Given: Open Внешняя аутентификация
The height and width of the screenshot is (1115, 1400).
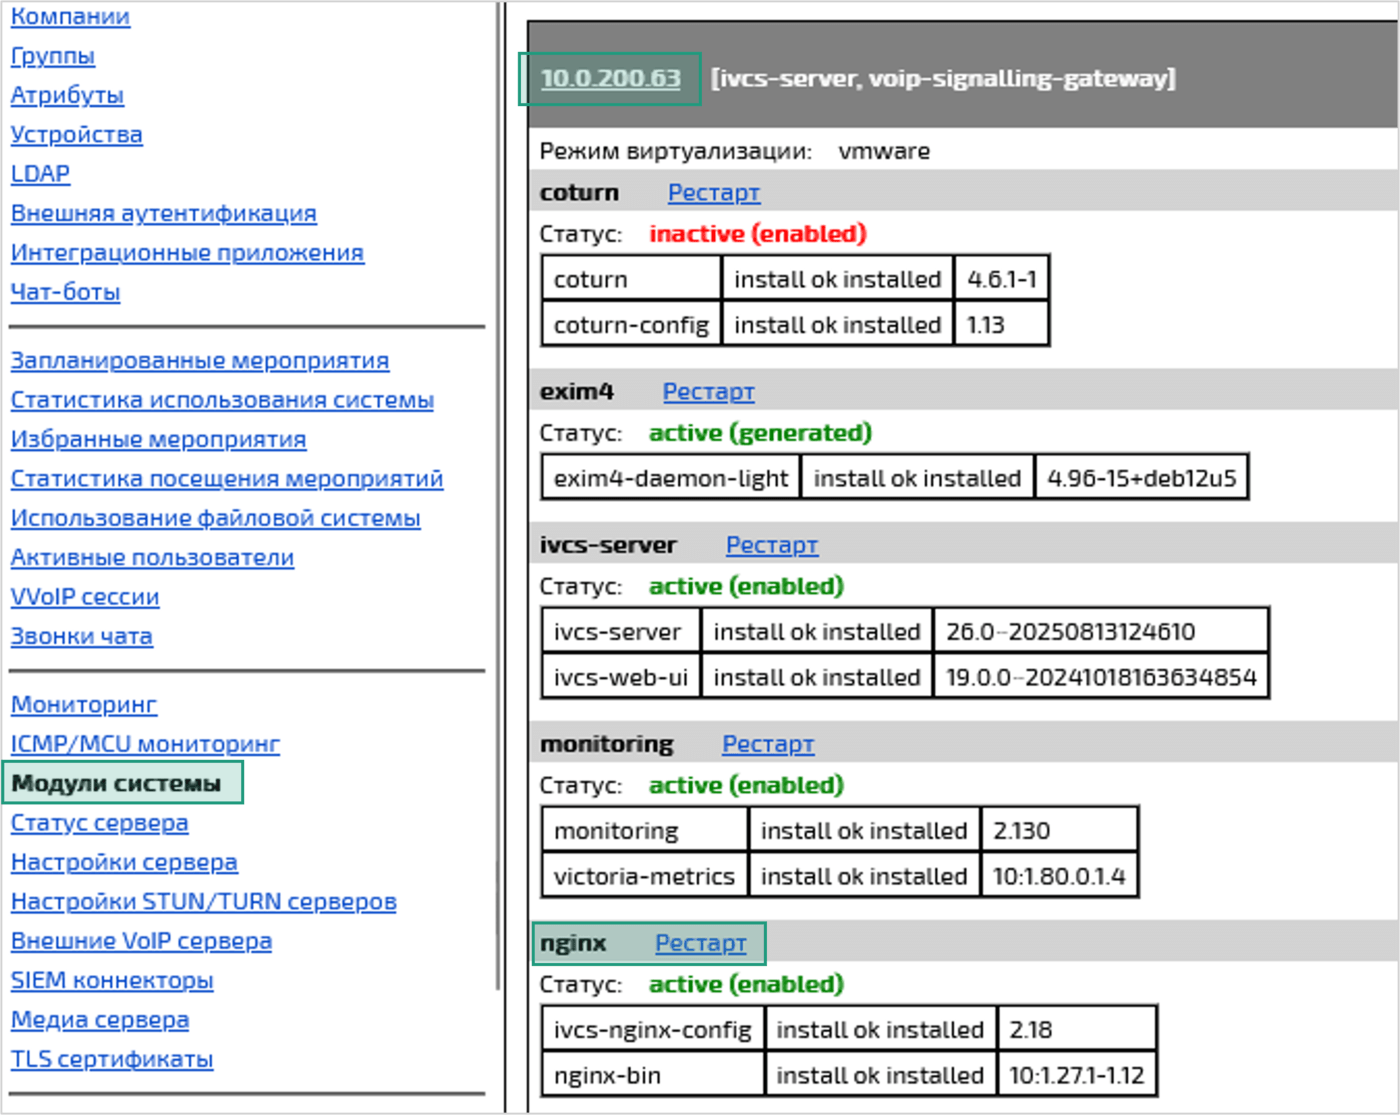Looking at the screenshot, I should pos(163,214).
